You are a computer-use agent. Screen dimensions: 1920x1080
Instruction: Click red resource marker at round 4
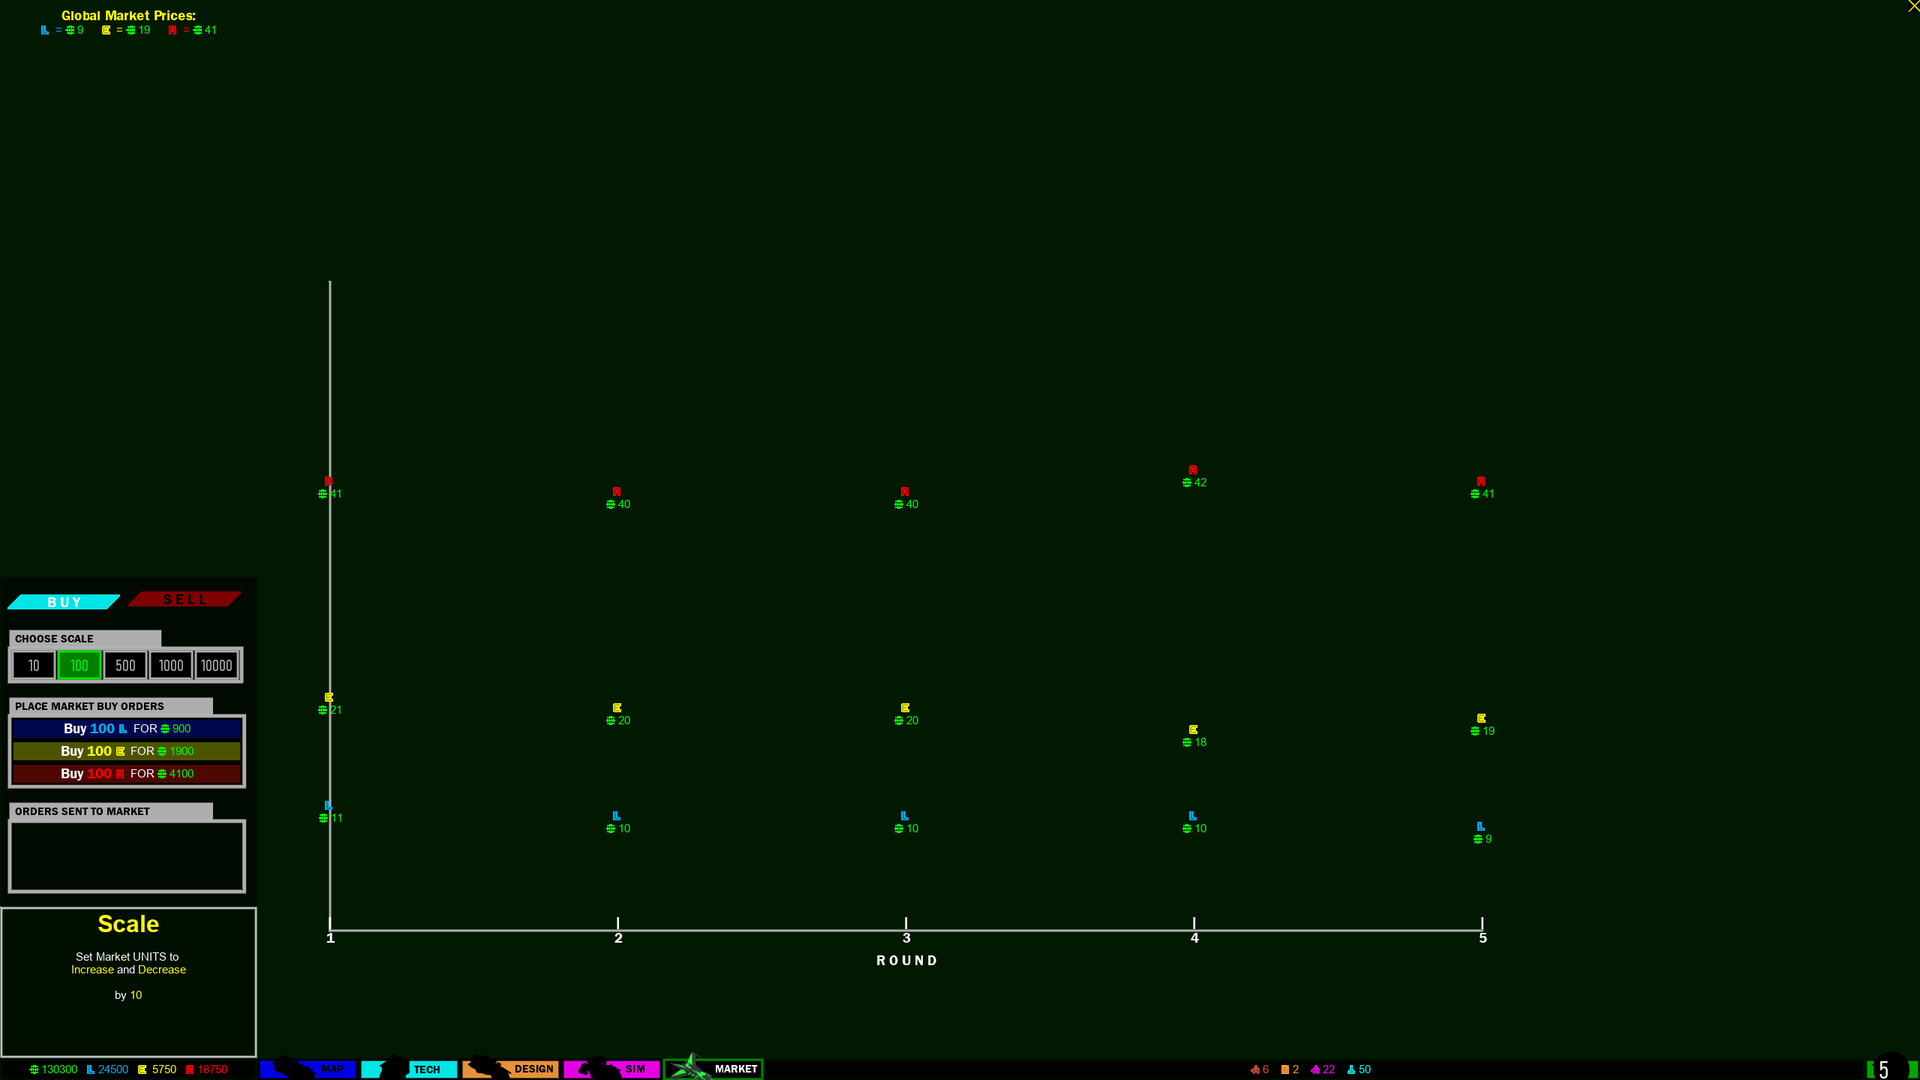pyautogui.click(x=1193, y=470)
